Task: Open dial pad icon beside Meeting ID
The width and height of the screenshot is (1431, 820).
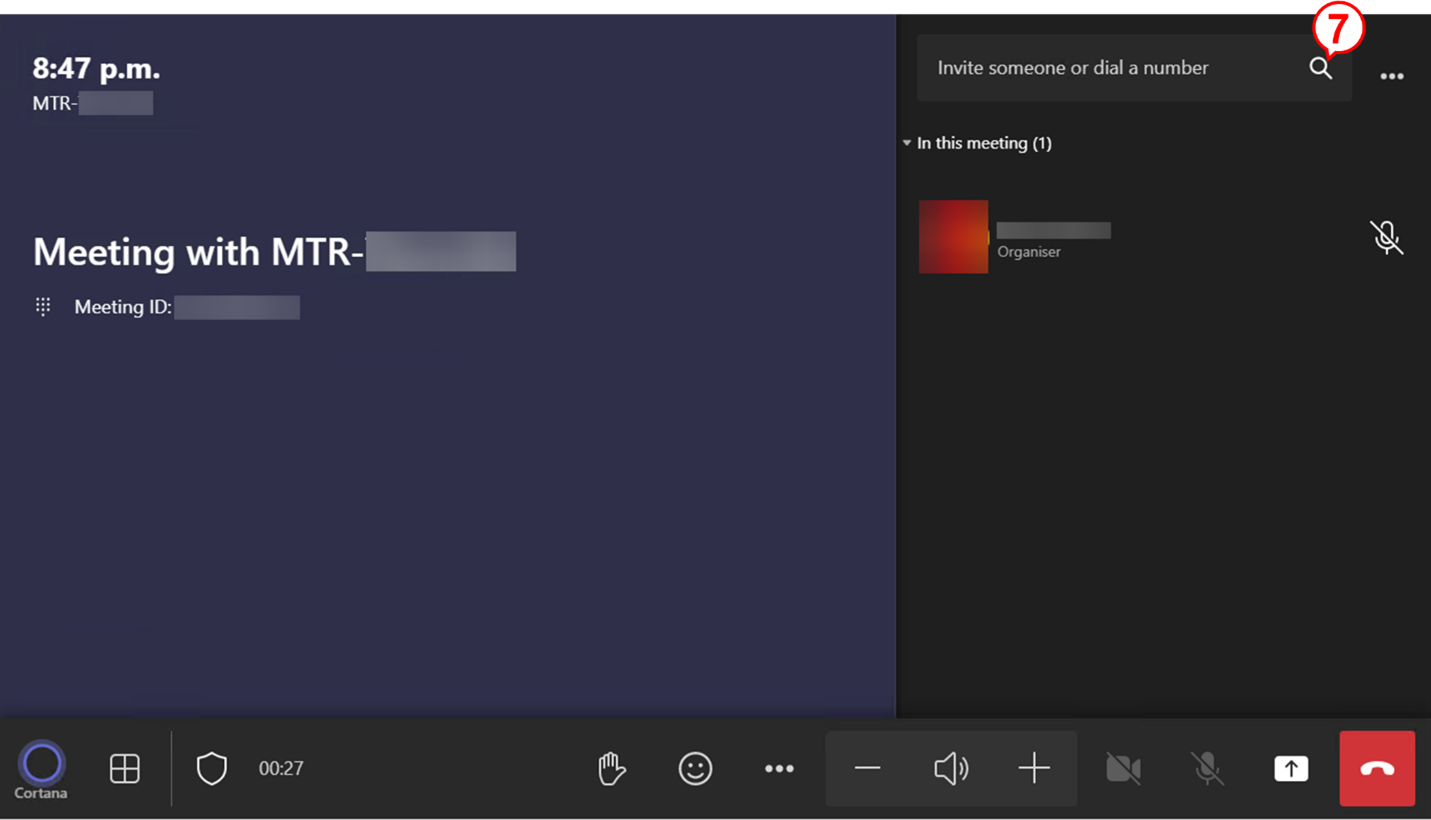Action: (x=43, y=307)
